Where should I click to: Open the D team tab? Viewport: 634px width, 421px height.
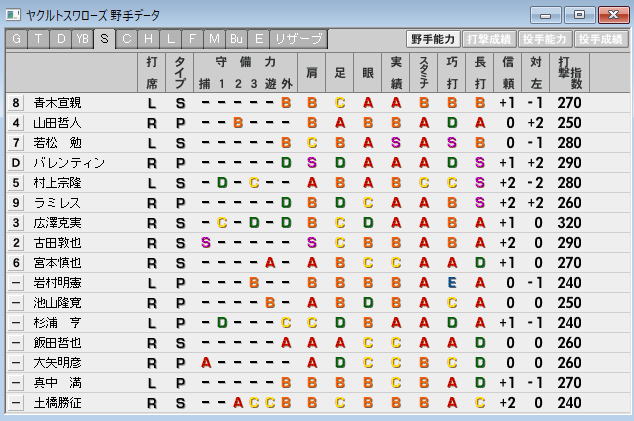click(x=60, y=39)
